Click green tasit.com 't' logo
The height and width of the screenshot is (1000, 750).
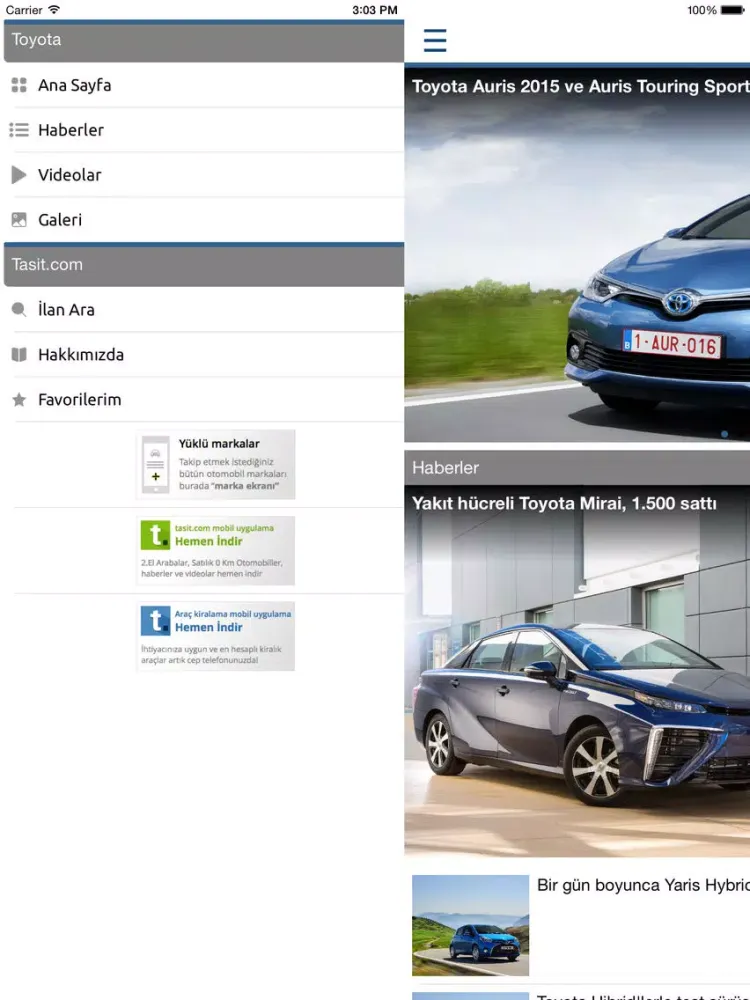point(156,535)
